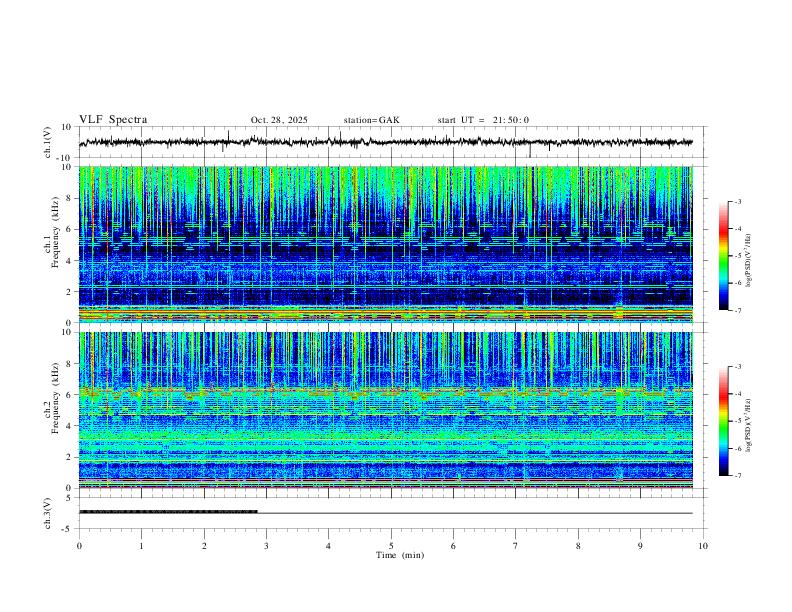Image resolution: width=792 pixels, height=612 pixels.
Task: Click the ch.1 color scale bar
Action: click(x=724, y=256)
